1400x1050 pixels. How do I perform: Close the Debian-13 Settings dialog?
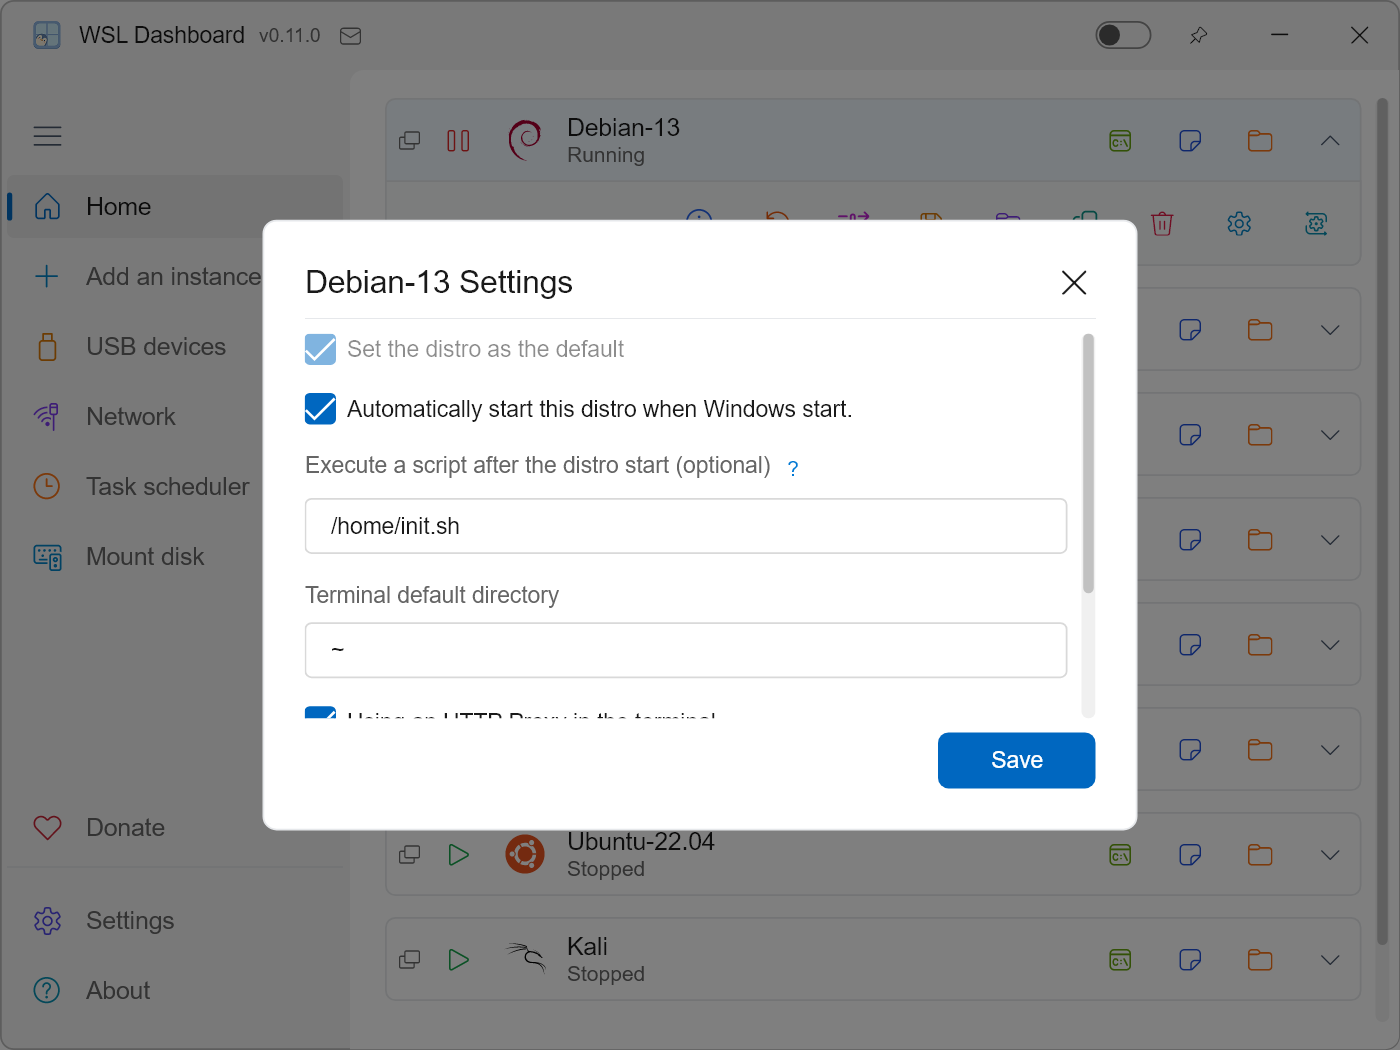click(1074, 283)
